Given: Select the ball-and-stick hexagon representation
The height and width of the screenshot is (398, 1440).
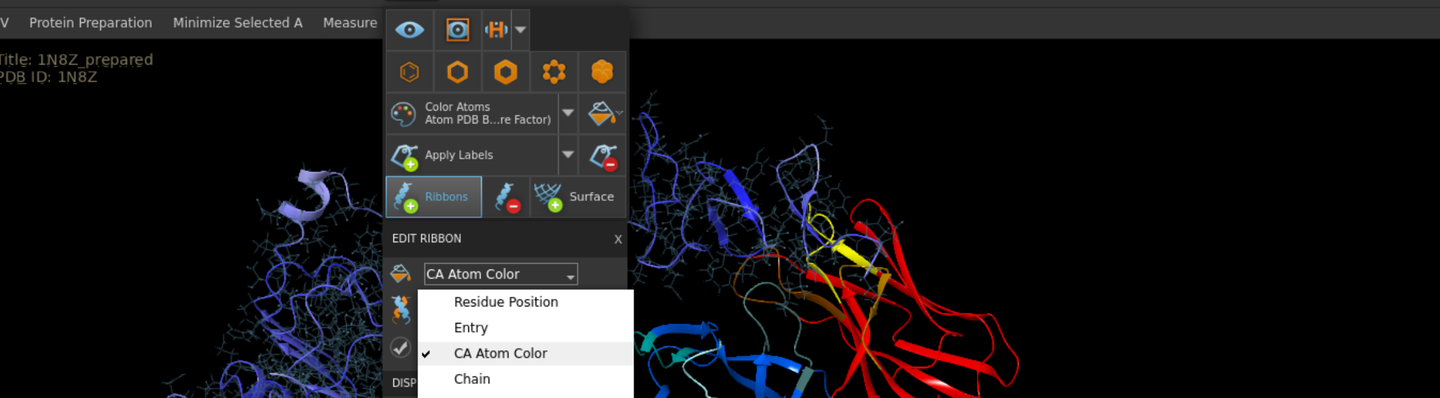Looking at the screenshot, I should [x=554, y=72].
